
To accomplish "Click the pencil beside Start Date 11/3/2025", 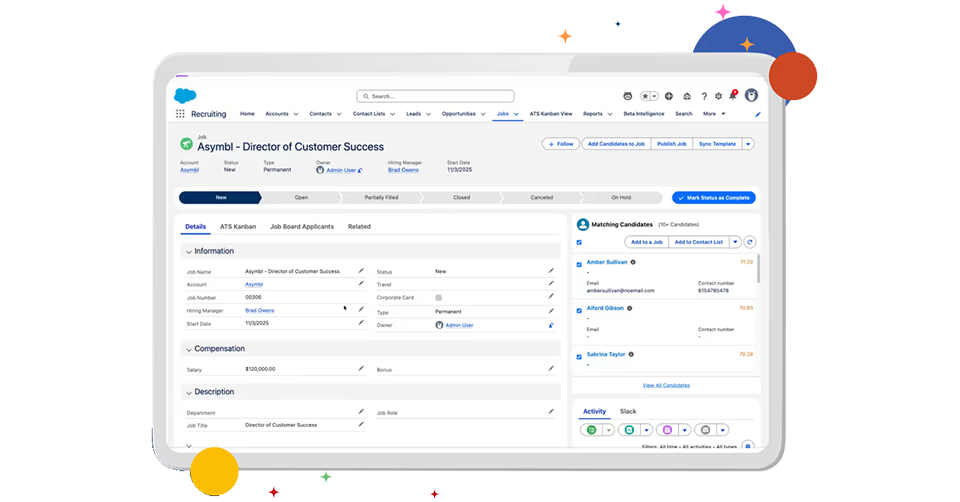I will pyautogui.click(x=361, y=323).
